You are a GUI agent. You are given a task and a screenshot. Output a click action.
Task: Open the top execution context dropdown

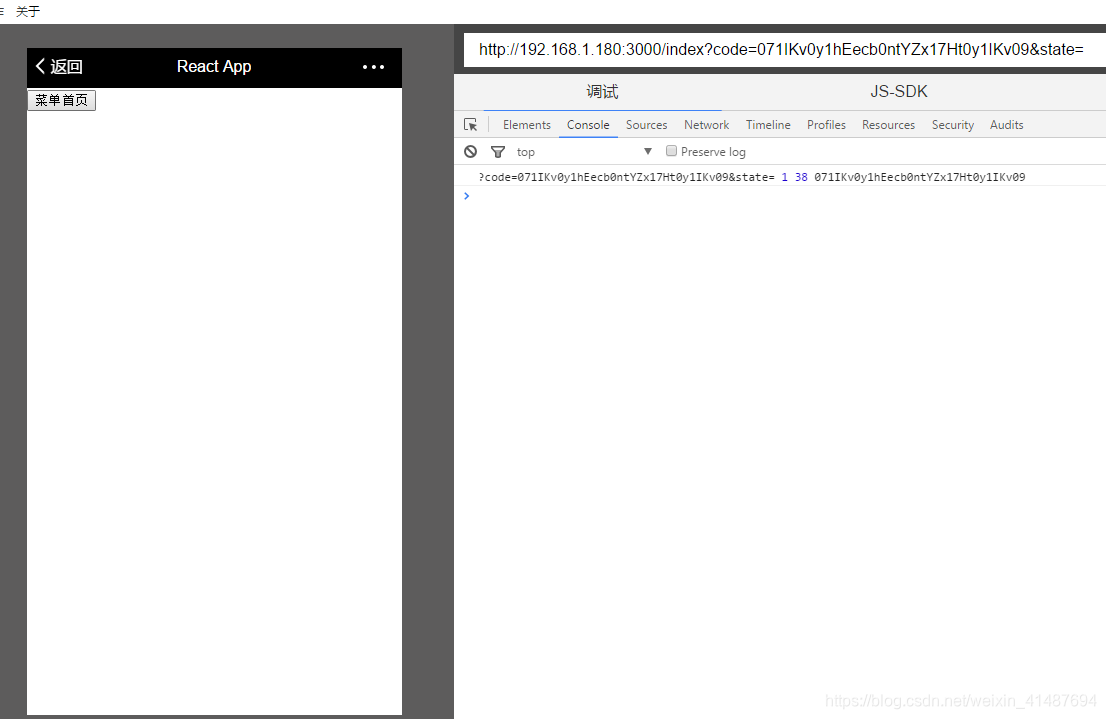(x=584, y=152)
